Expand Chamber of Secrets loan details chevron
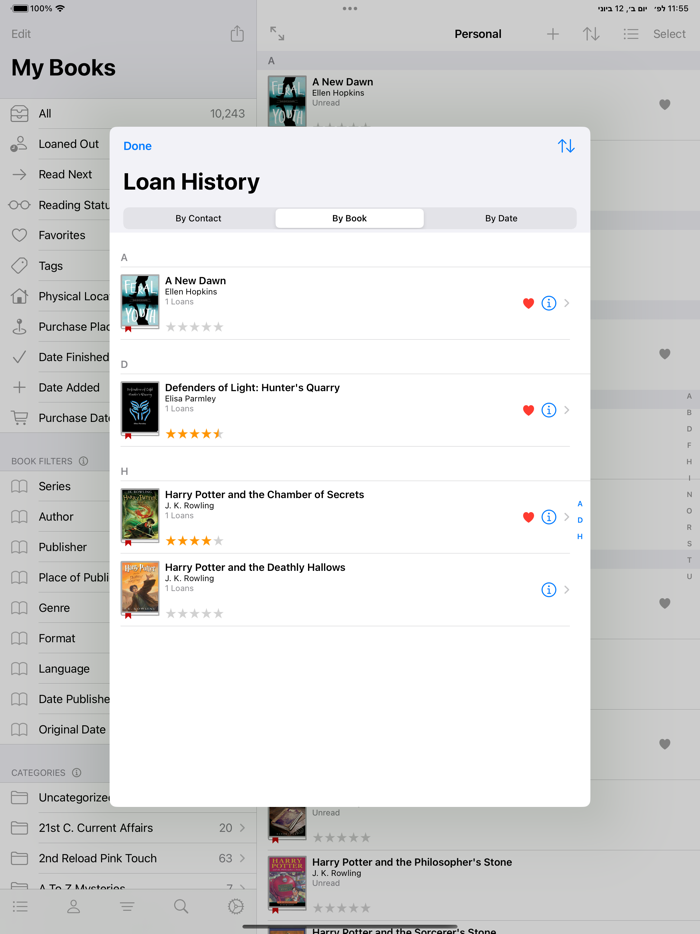Screen dimensions: 700x934 tap(567, 517)
